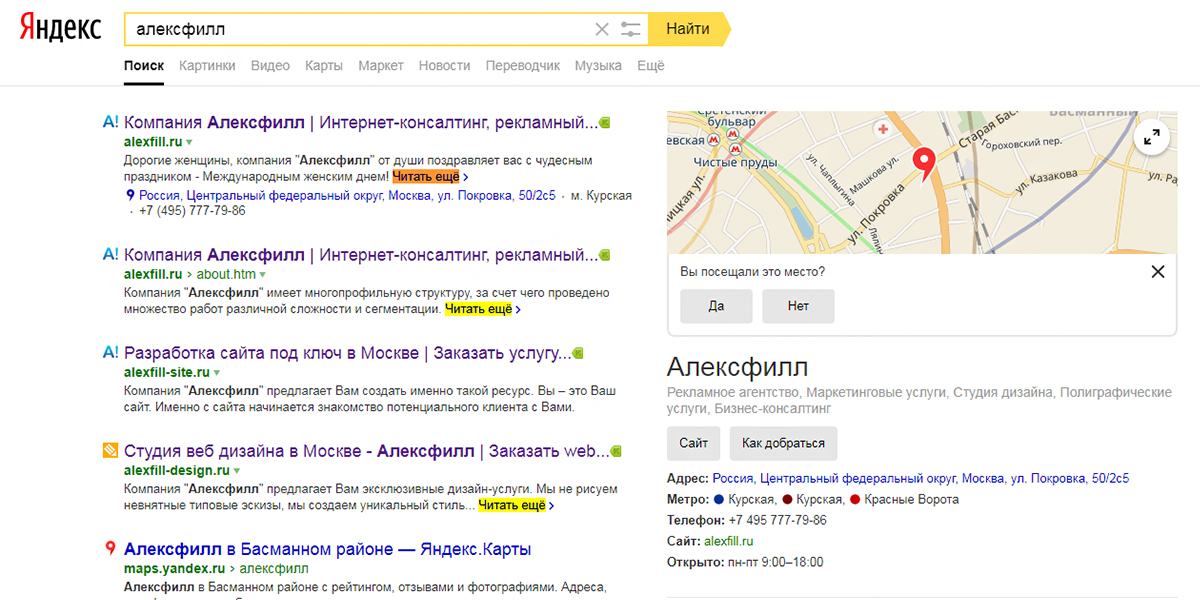This screenshot has width=1200, height=600.
Task: Answer Да to visited place question
Action: tap(716, 306)
